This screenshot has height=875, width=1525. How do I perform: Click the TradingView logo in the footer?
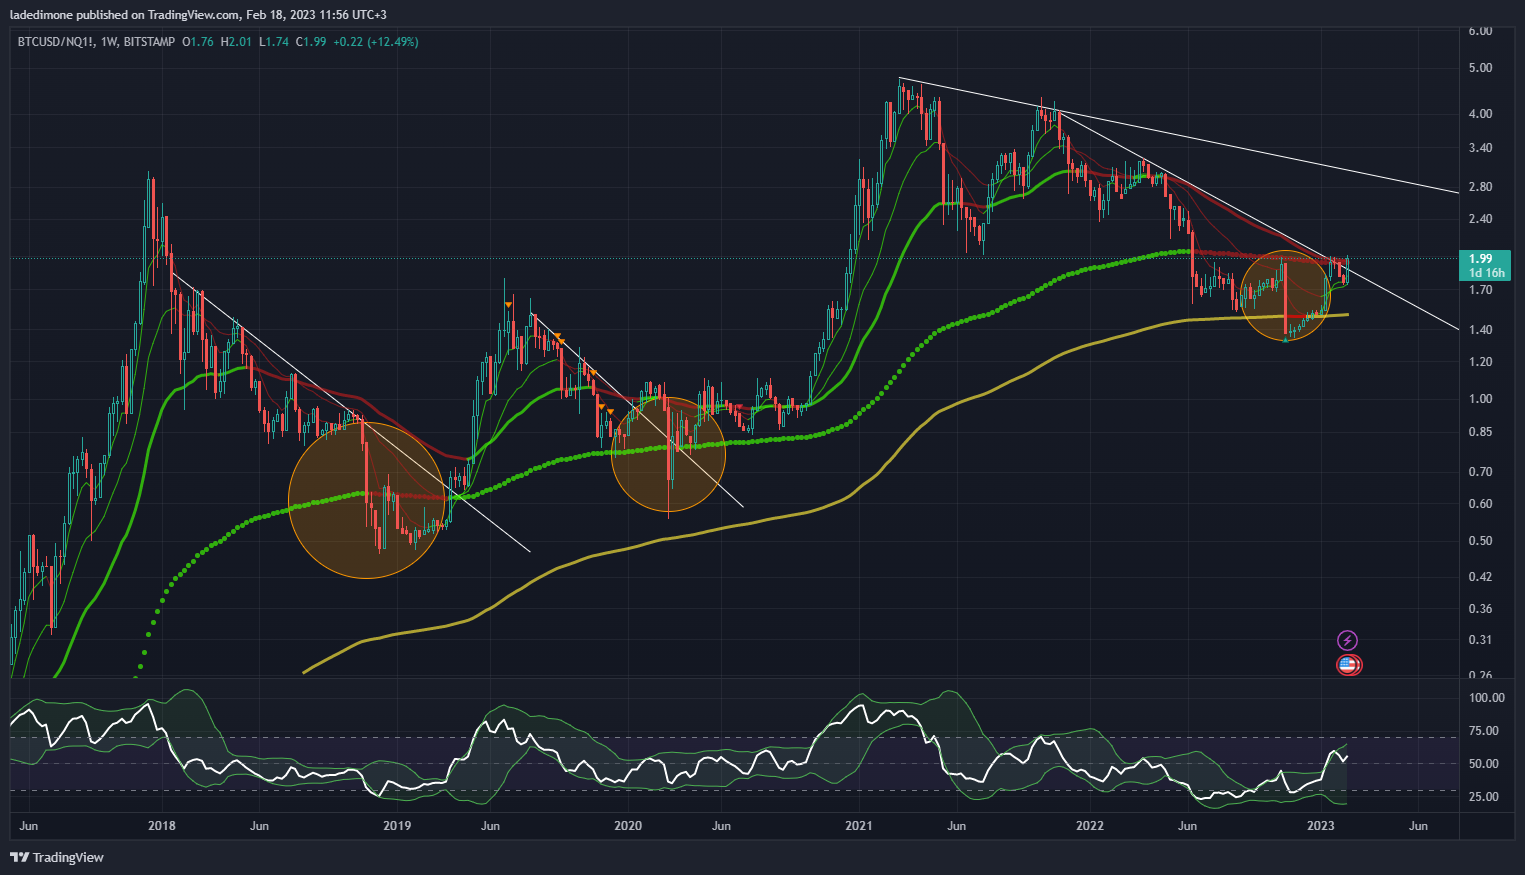coord(57,857)
